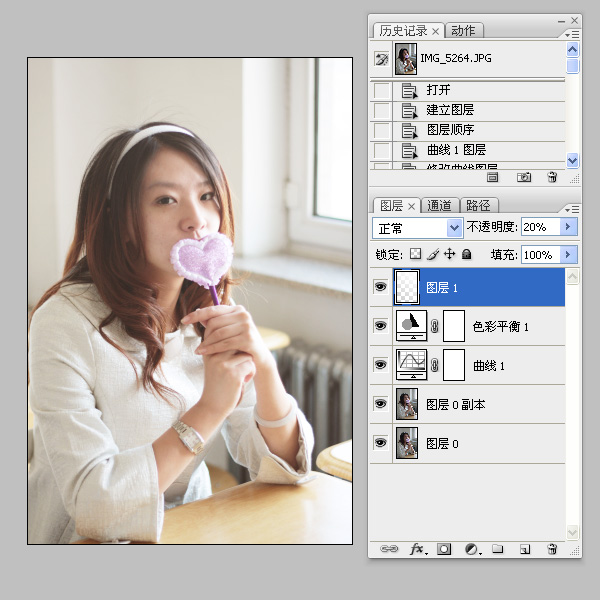
Task: Lock layer position
Action: coord(450,254)
